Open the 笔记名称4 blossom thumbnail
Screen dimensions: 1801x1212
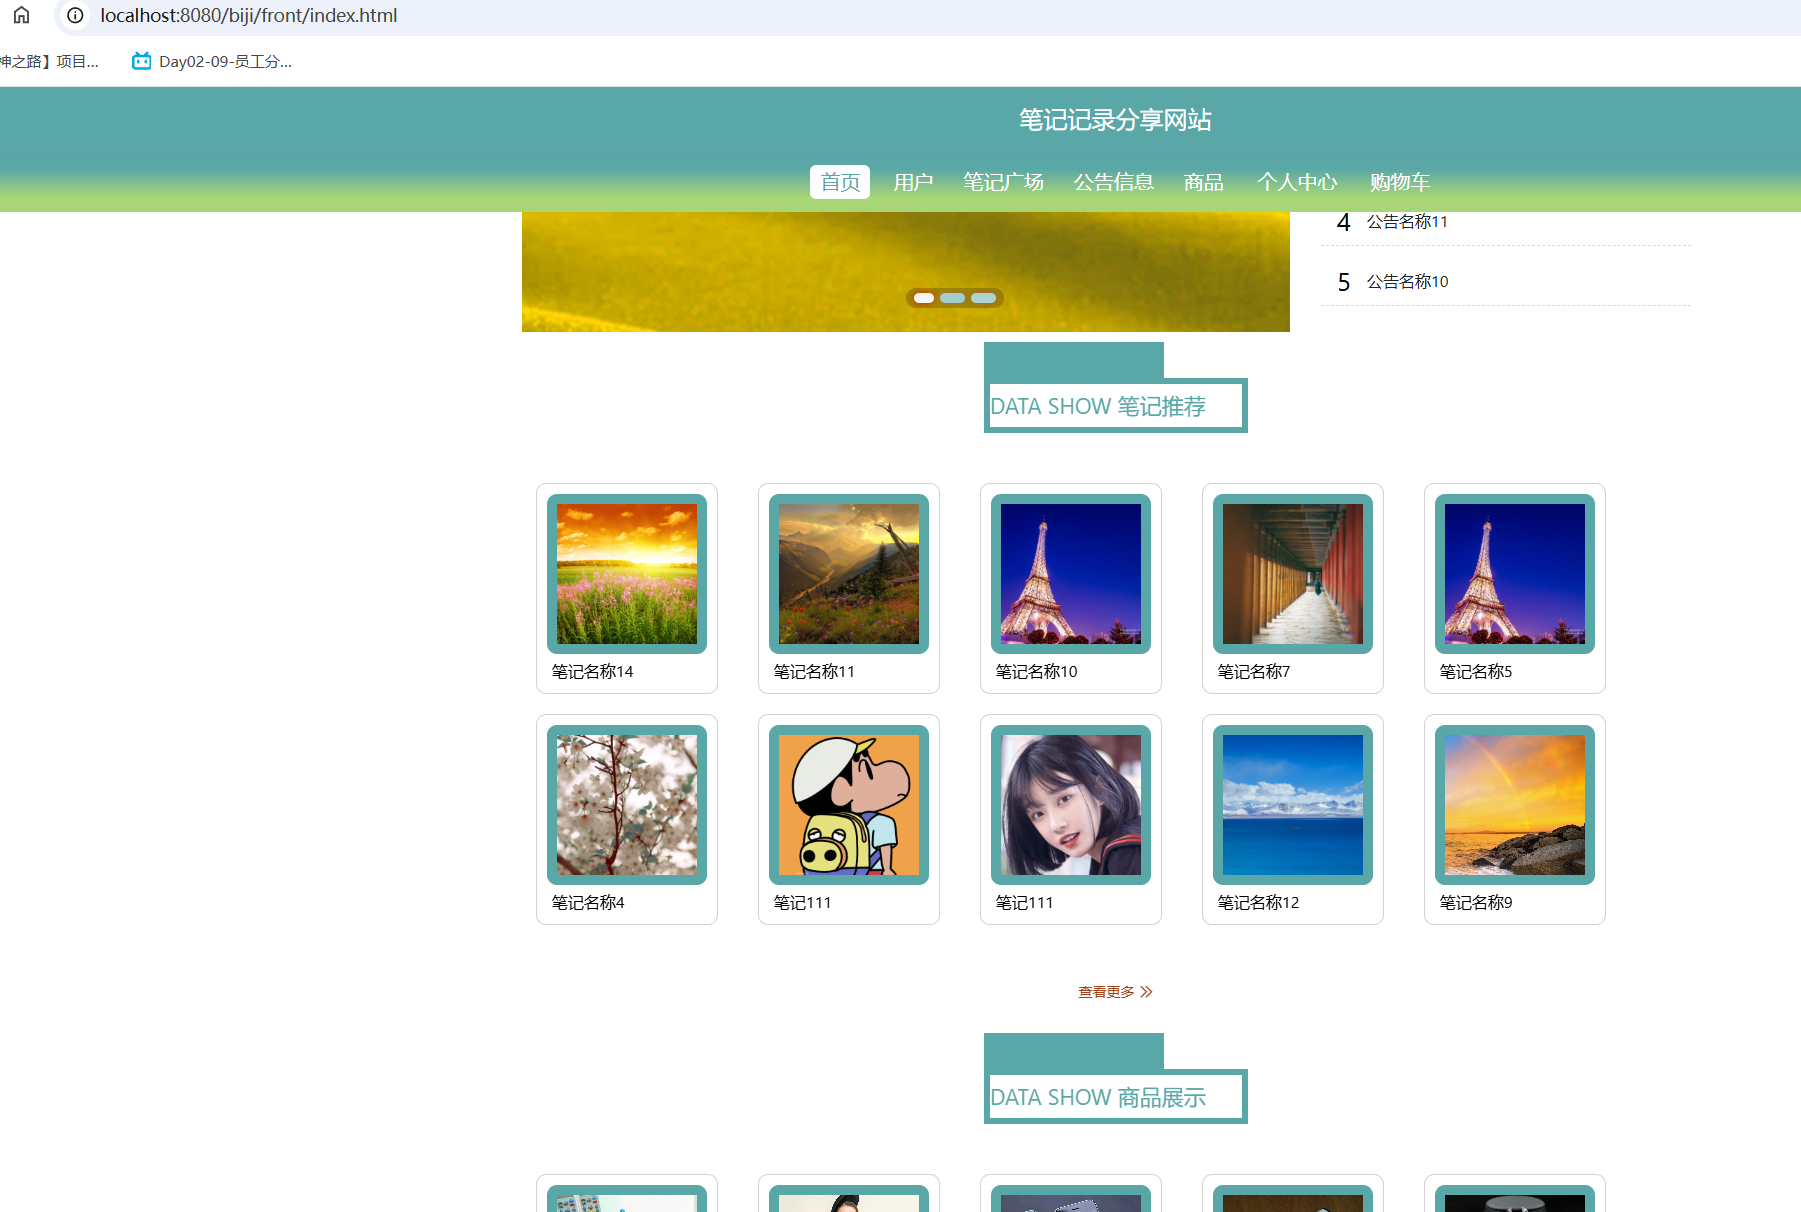627,805
